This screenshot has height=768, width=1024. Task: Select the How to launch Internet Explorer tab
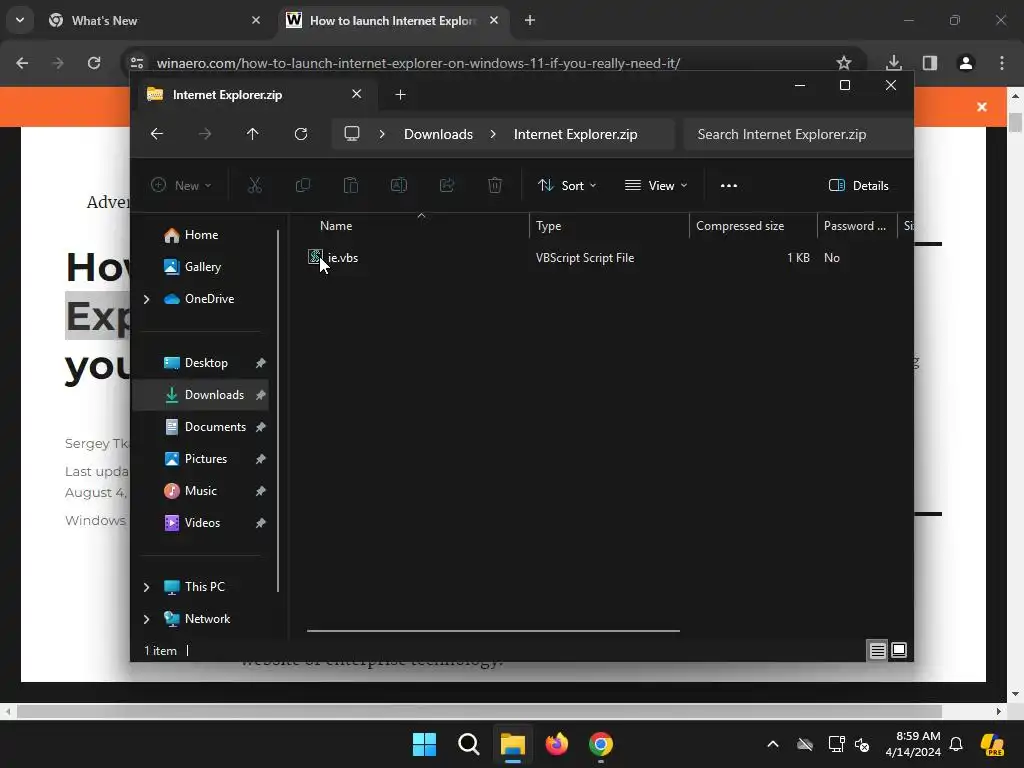(392, 20)
